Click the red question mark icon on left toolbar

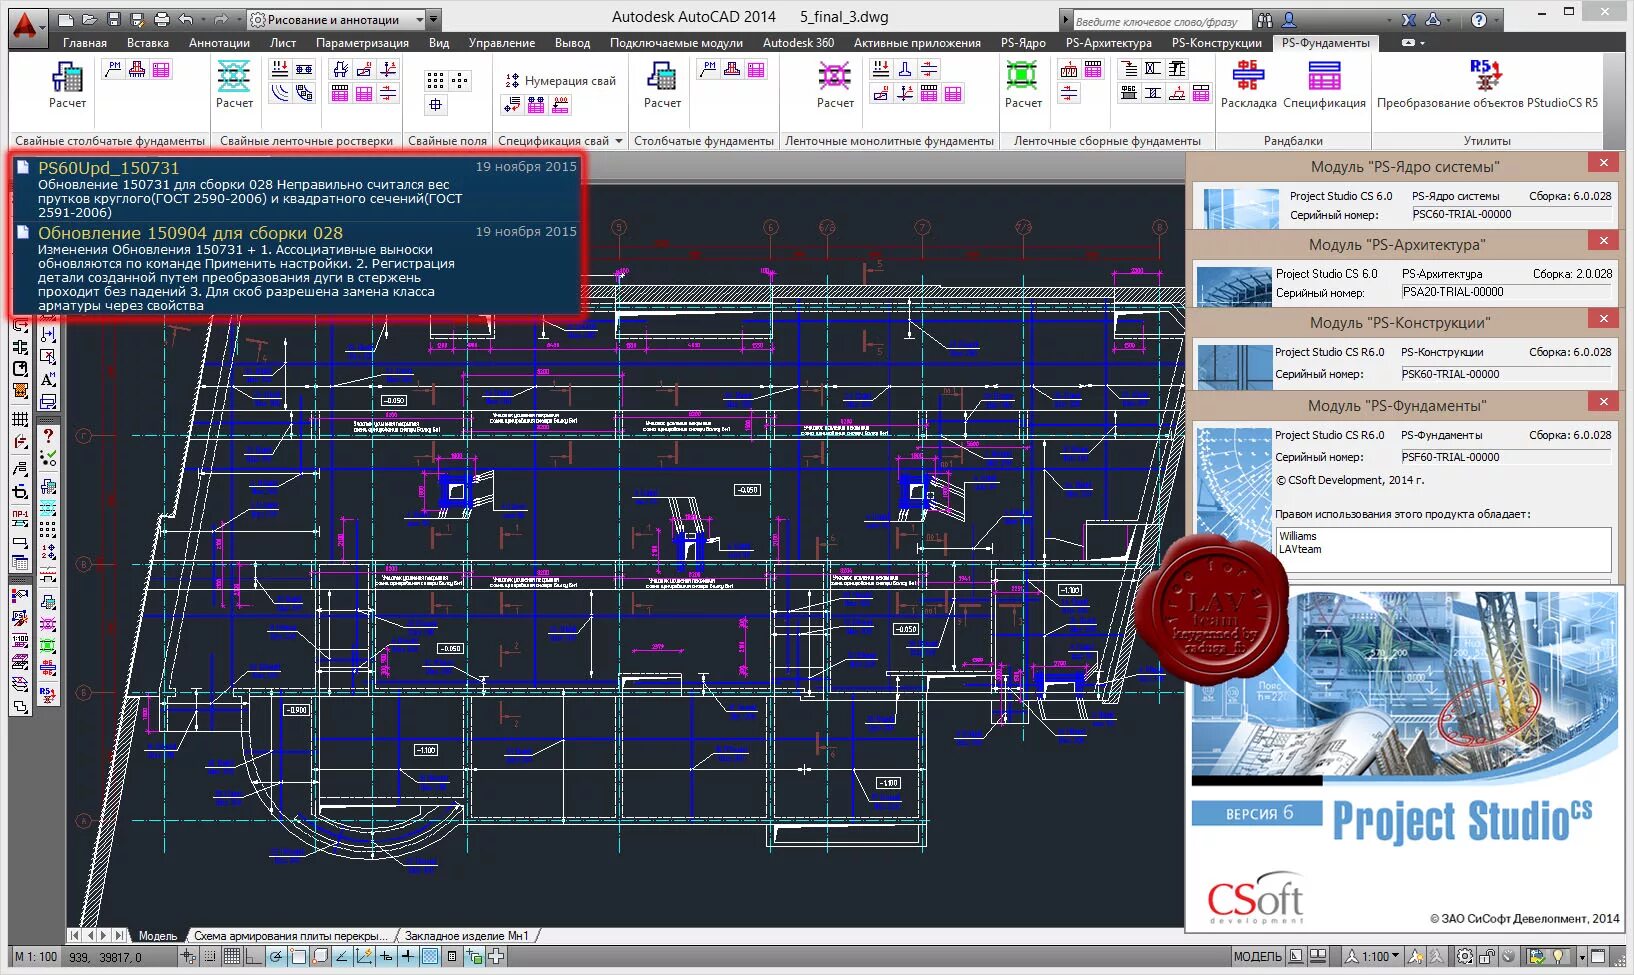47,436
